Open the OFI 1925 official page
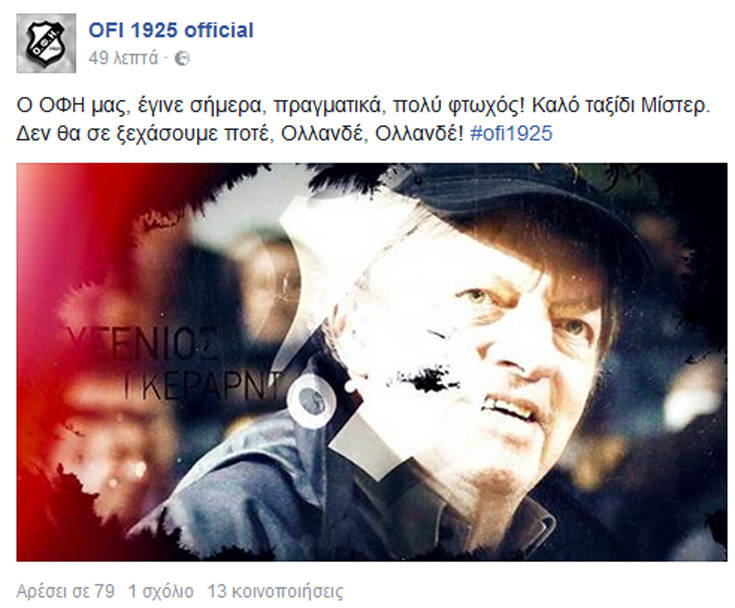The image size is (735, 608). 171,30
